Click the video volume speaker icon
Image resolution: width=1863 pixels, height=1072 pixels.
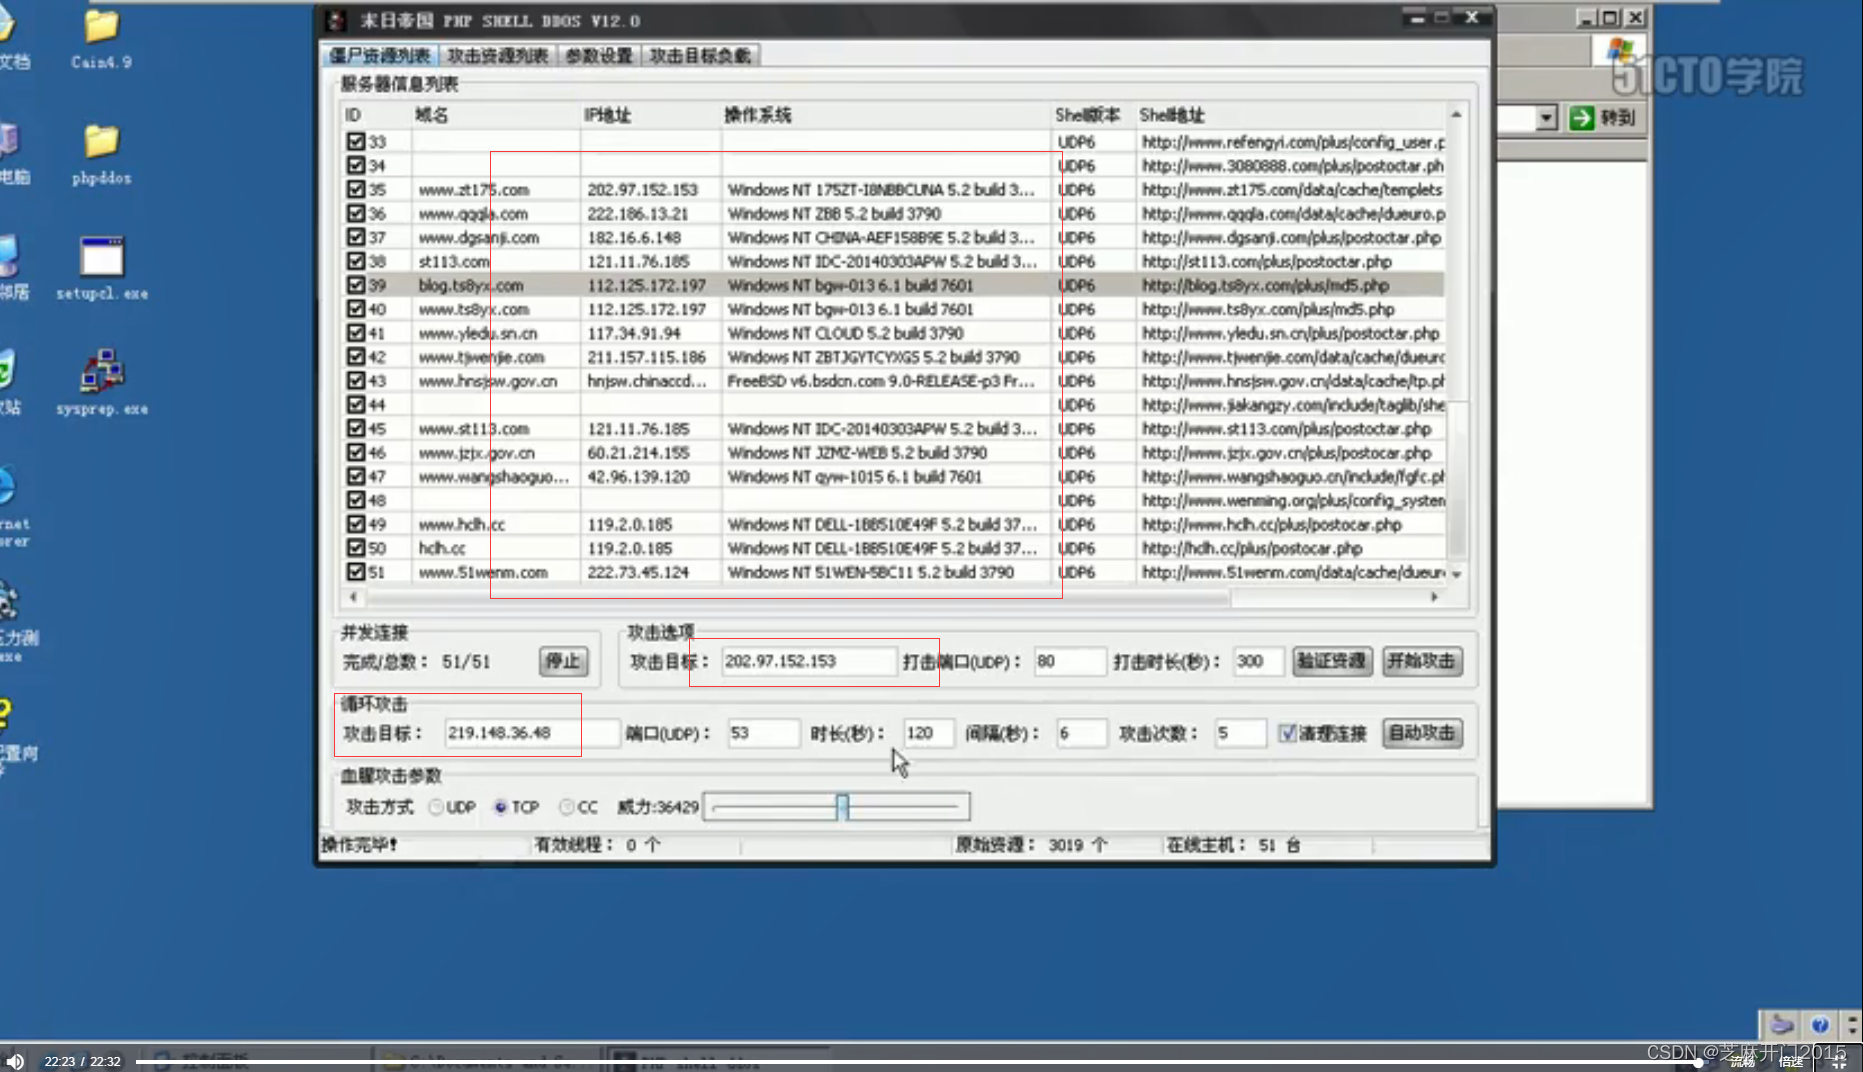coord(15,1061)
